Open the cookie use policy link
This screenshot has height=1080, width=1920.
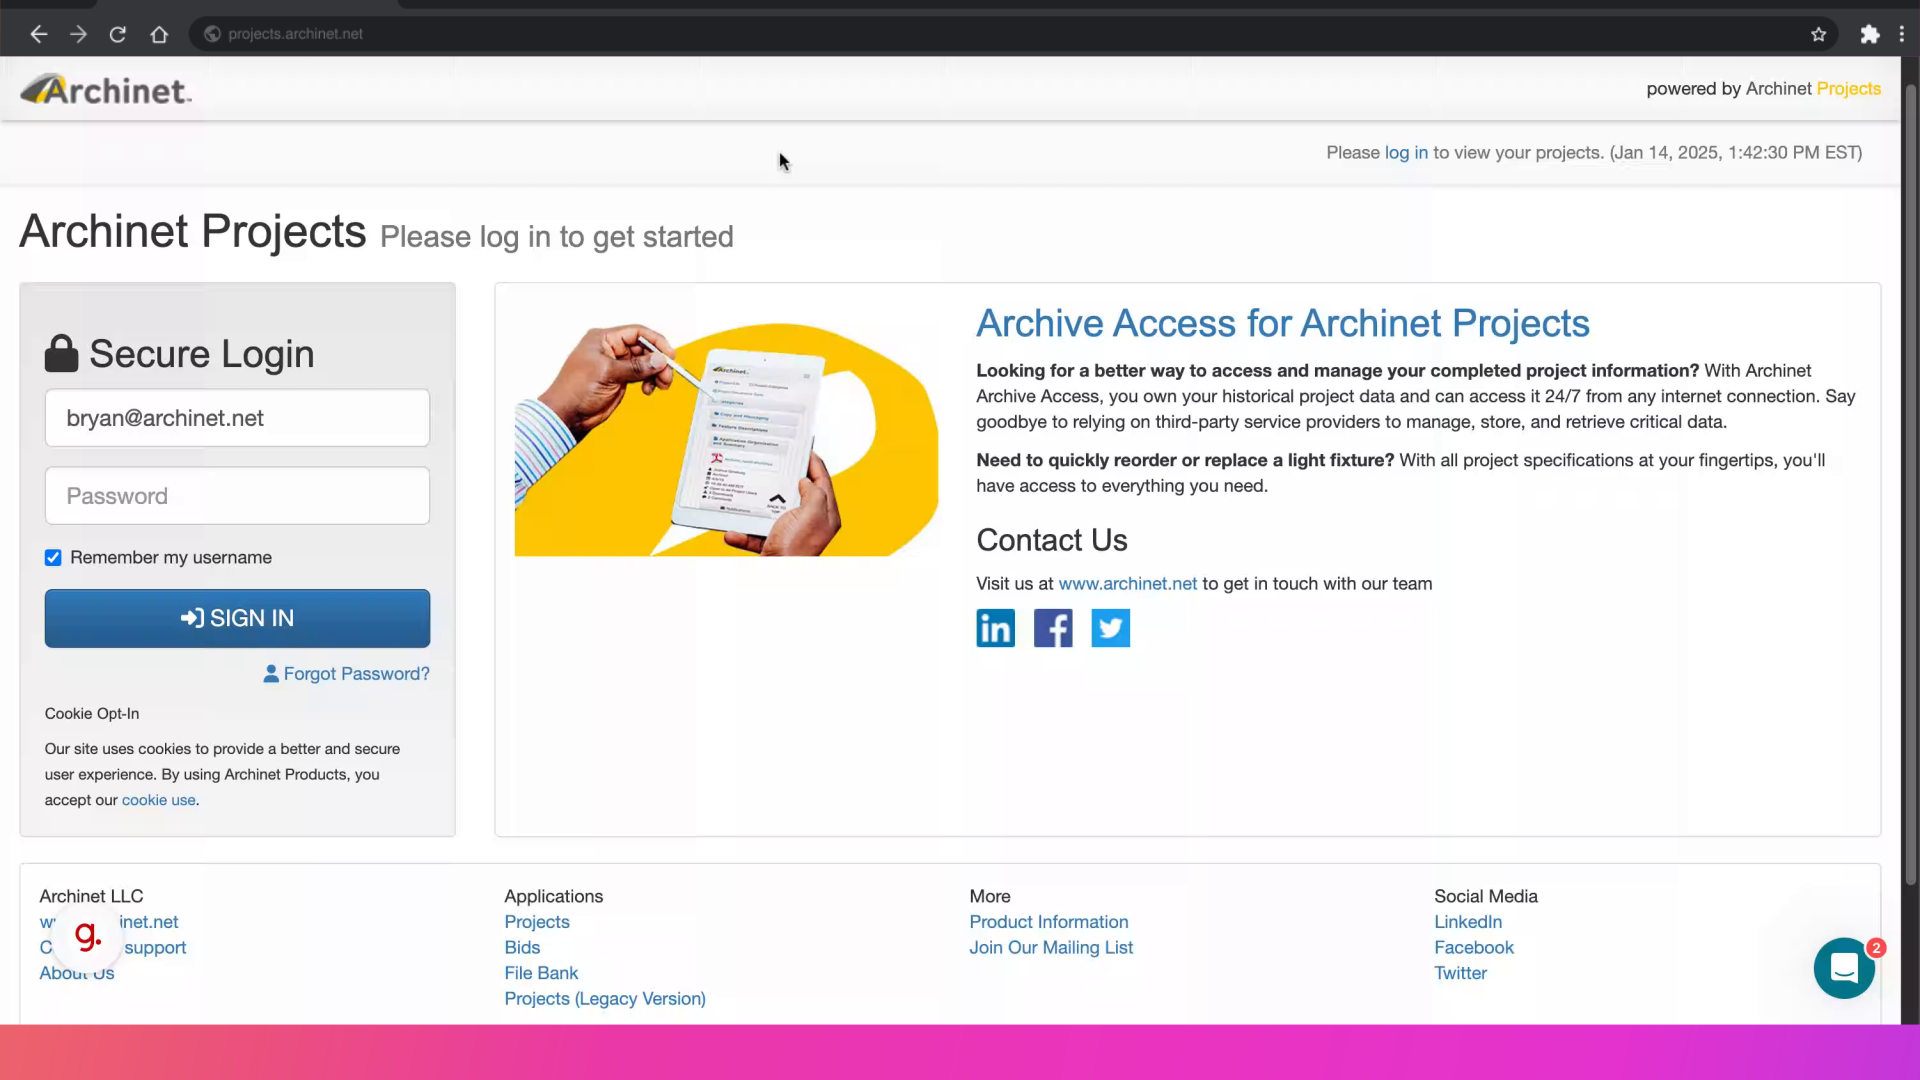[x=158, y=799]
